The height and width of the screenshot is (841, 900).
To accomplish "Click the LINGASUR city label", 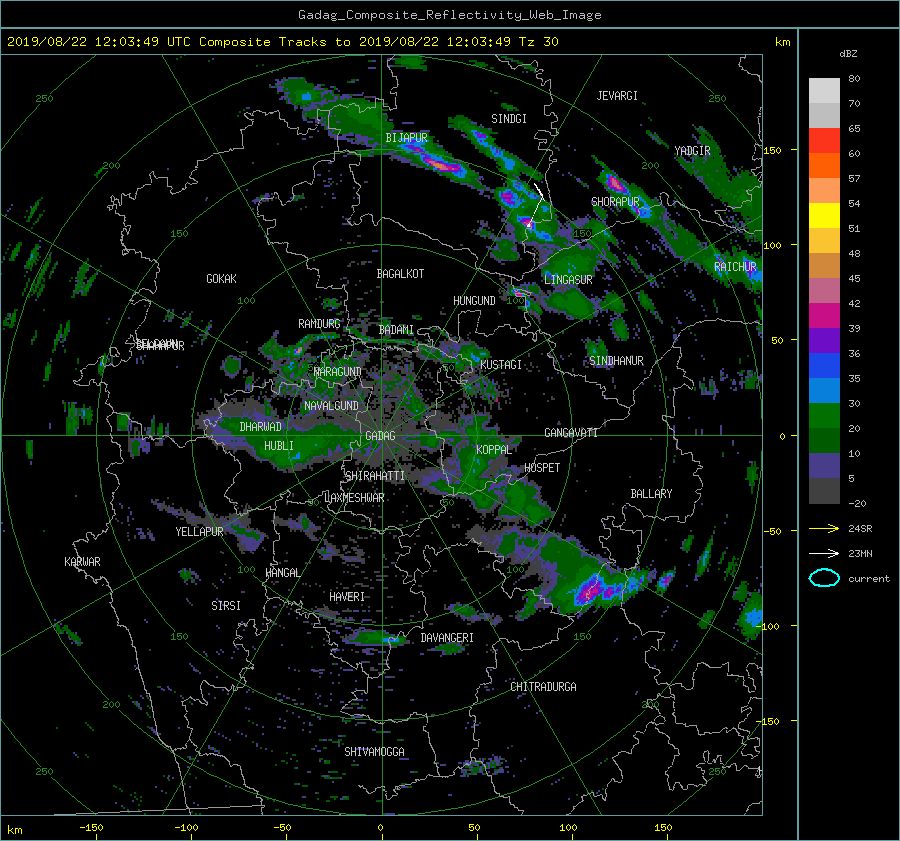I will pyautogui.click(x=568, y=280).
